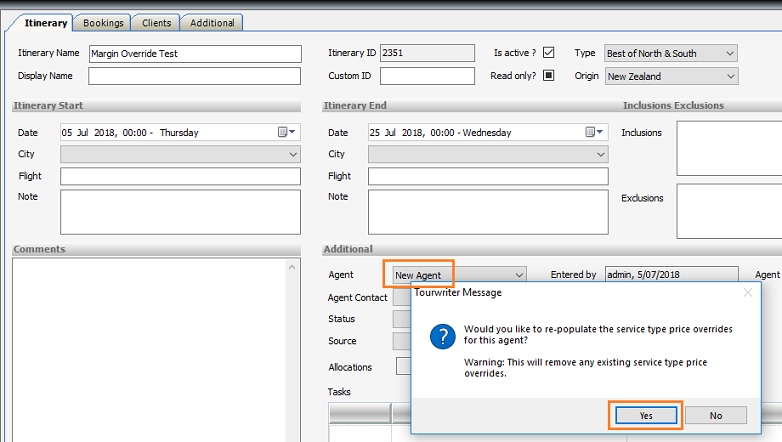Expand the Origin dropdown

(x=730, y=76)
